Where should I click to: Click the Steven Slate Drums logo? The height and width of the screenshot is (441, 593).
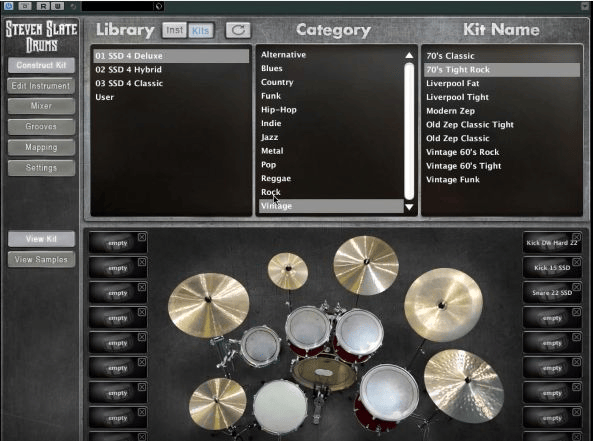(x=41, y=36)
